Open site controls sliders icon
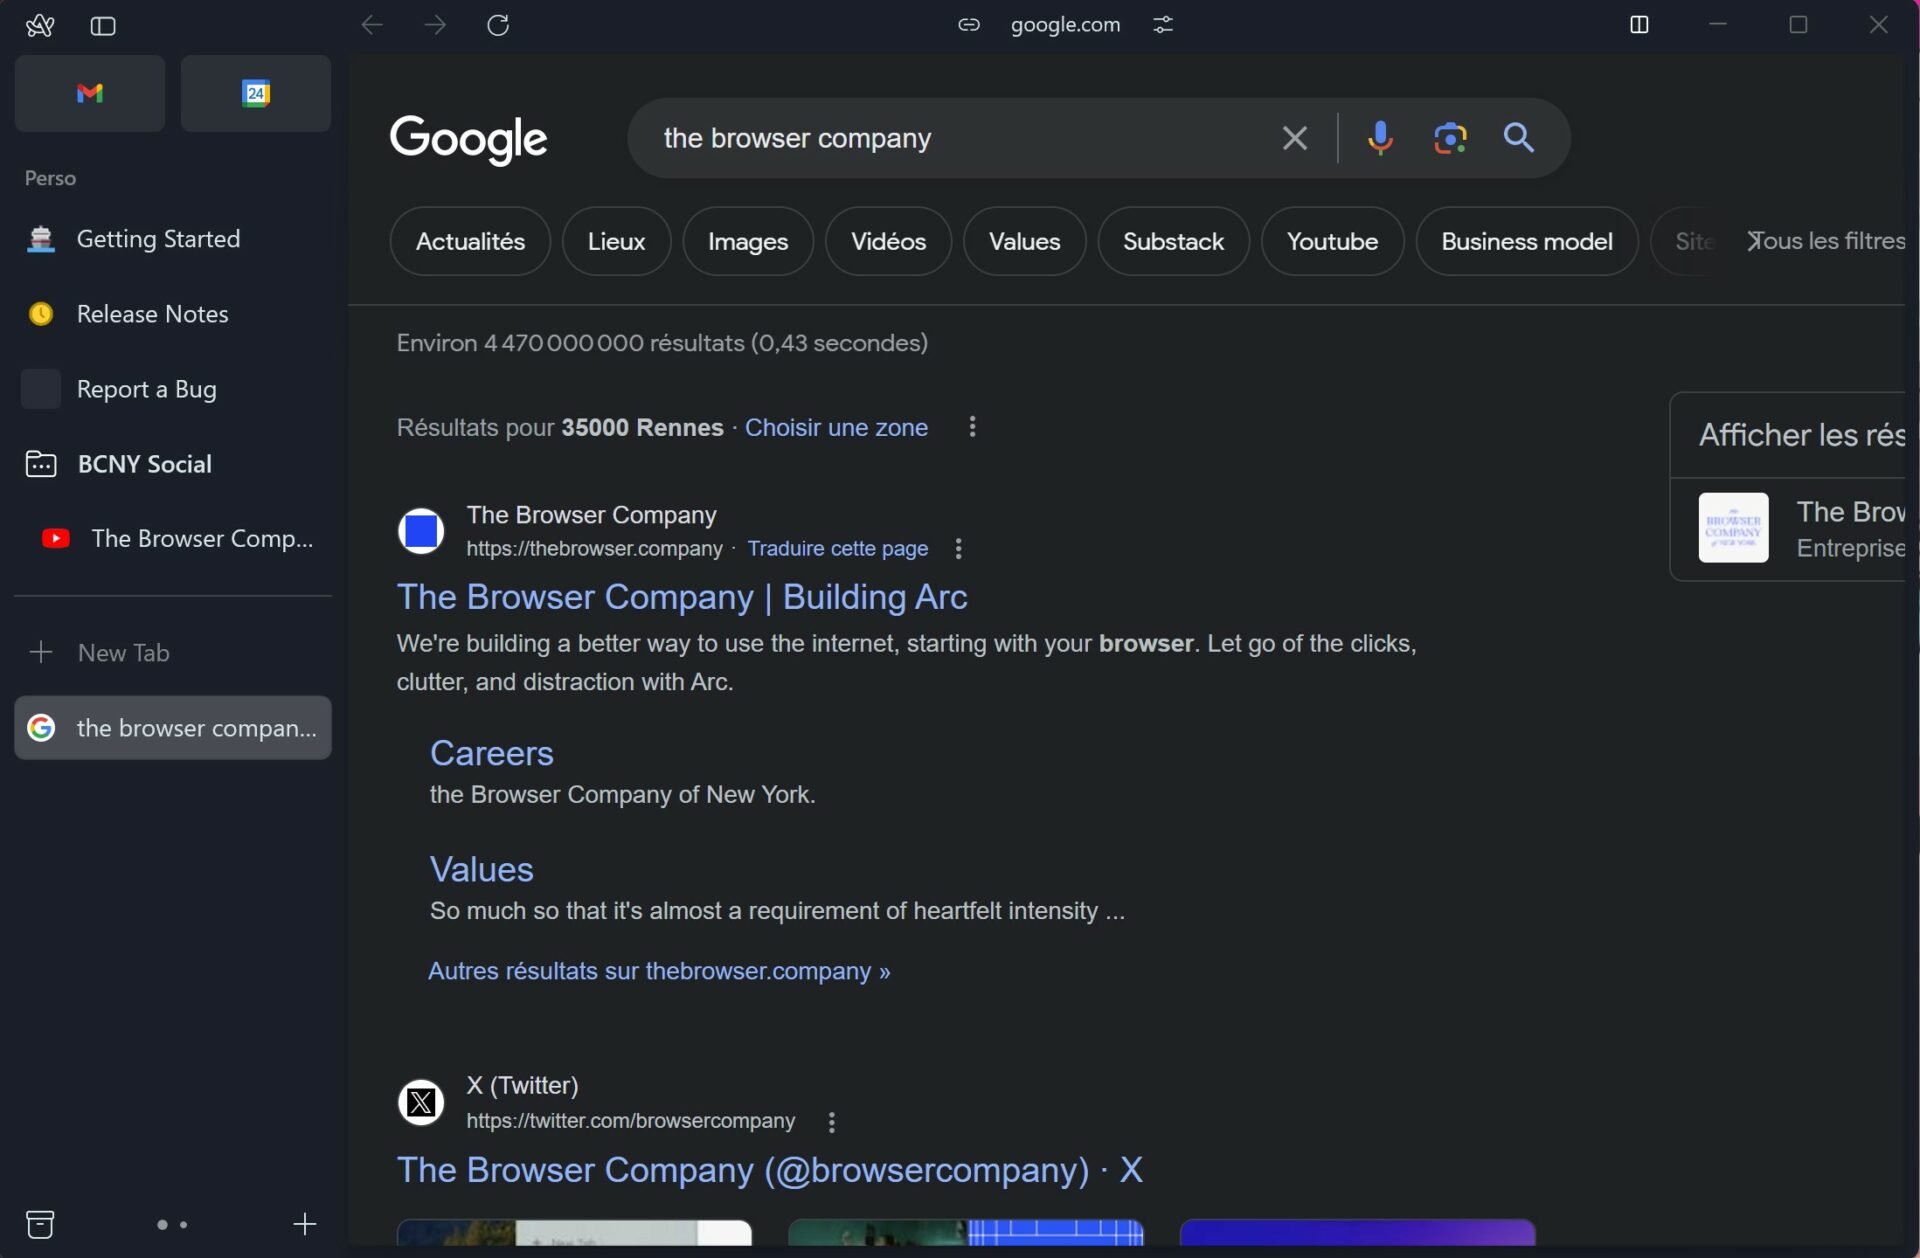 (1163, 25)
